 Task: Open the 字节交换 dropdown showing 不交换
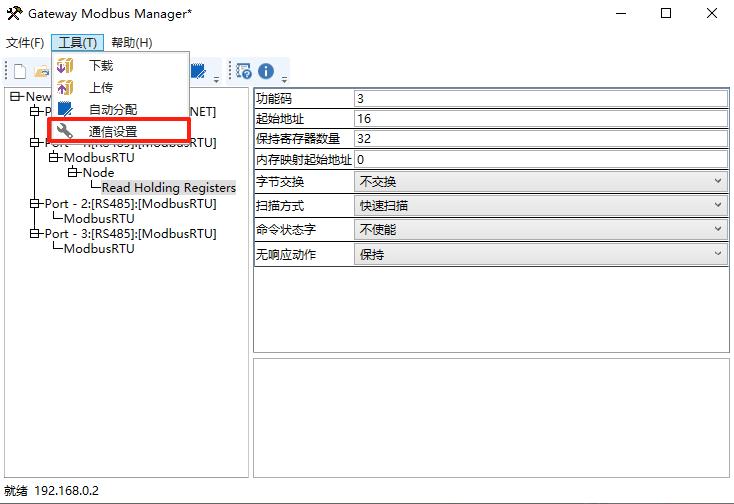click(x=541, y=182)
